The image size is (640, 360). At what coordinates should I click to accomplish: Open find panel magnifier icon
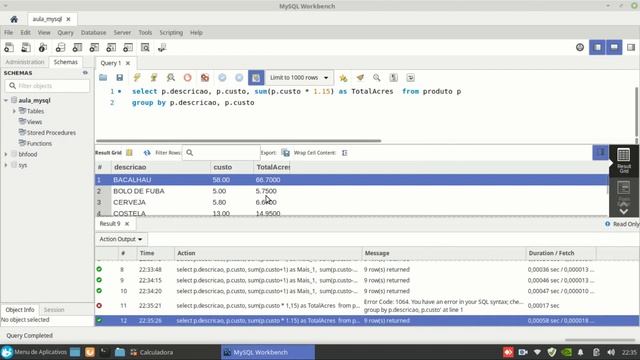pos(377,78)
